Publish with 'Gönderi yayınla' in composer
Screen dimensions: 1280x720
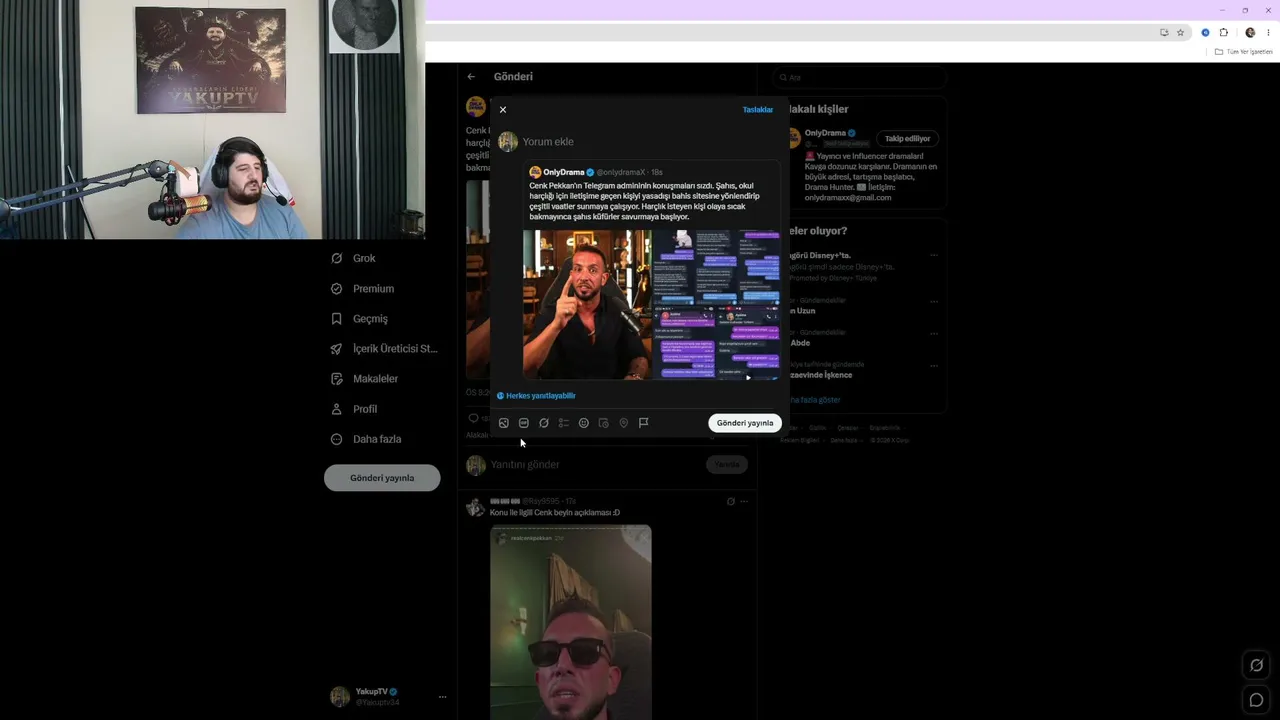[745, 423]
